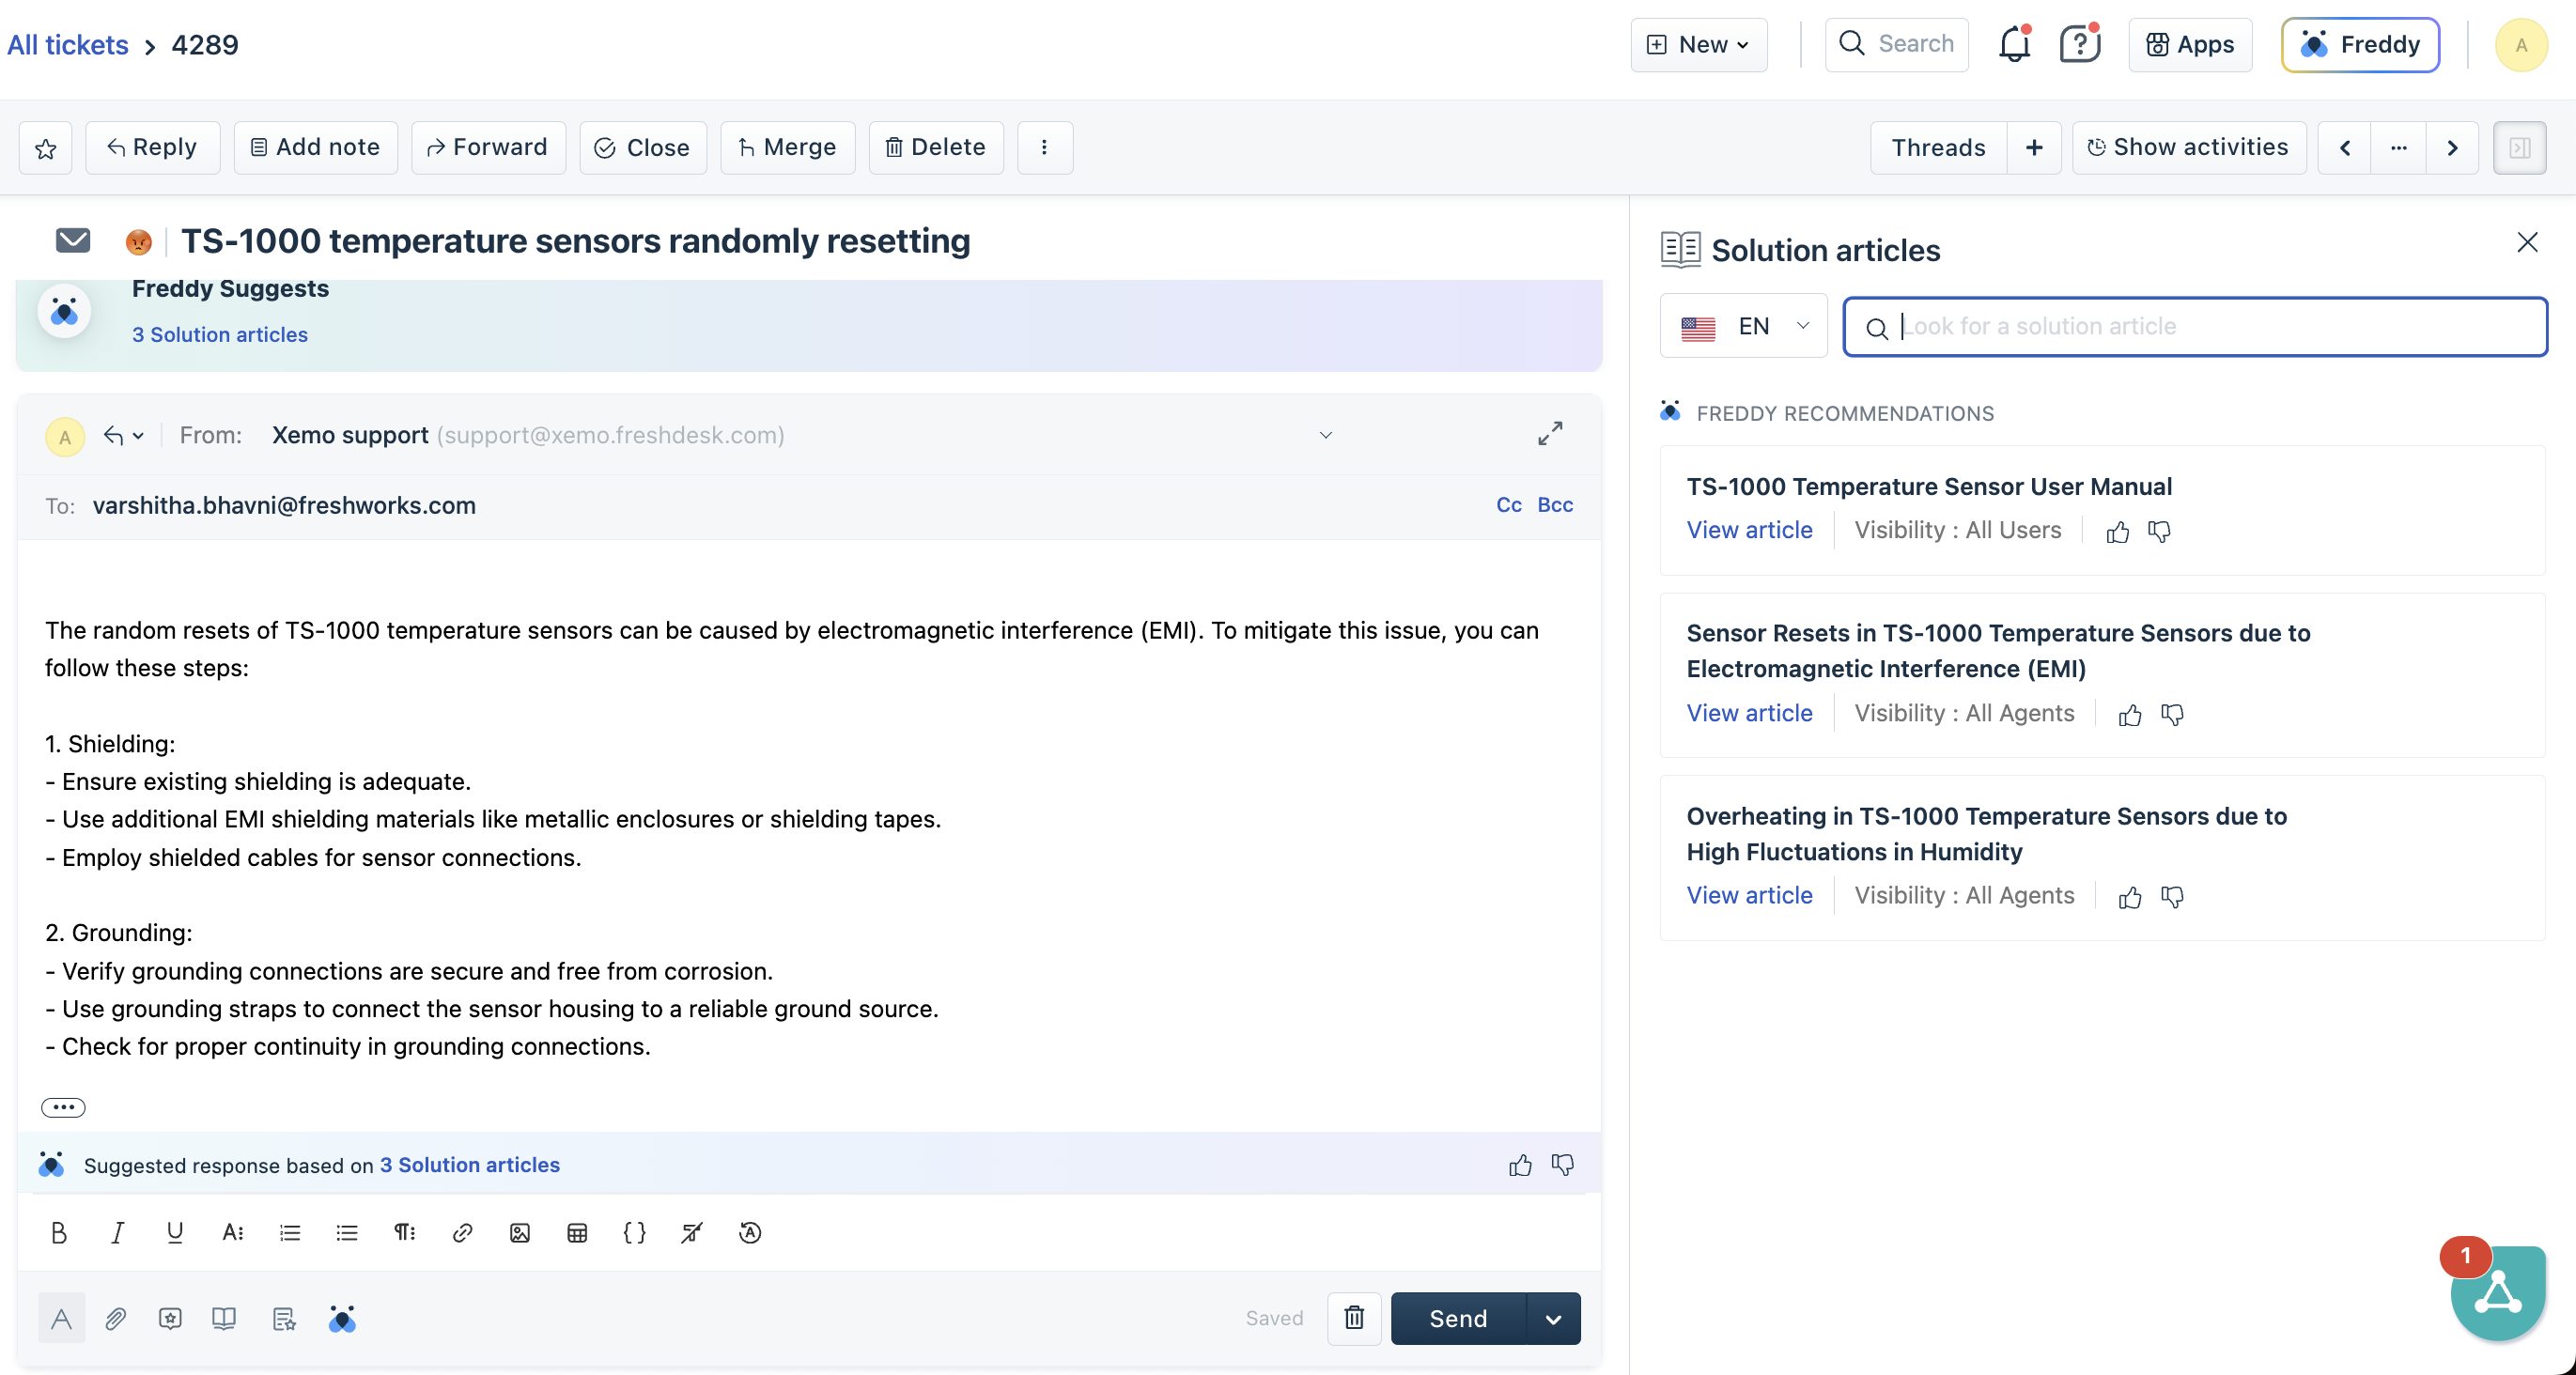This screenshot has height=1375, width=2576.
Task: Insert a hyperlink using the link icon
Action: [462, 1232]
